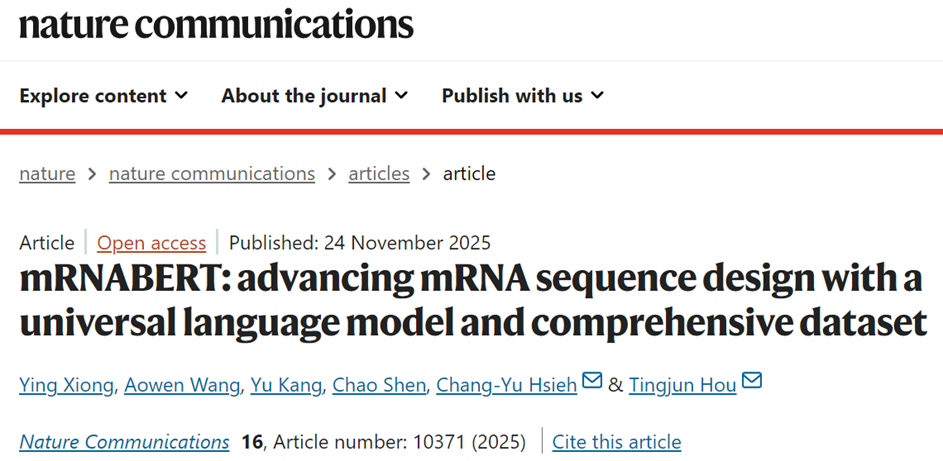
Task: Open the About the journal menu
Action: tap(304, 96)
